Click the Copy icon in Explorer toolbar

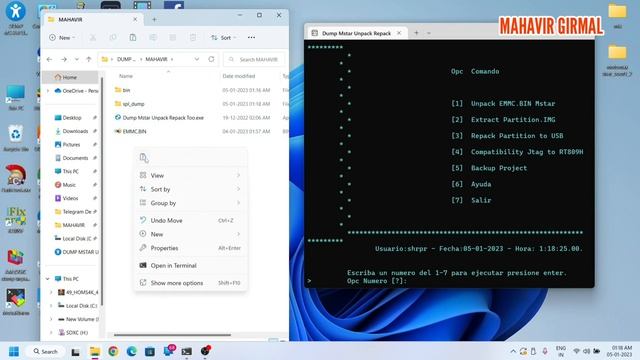113,38
